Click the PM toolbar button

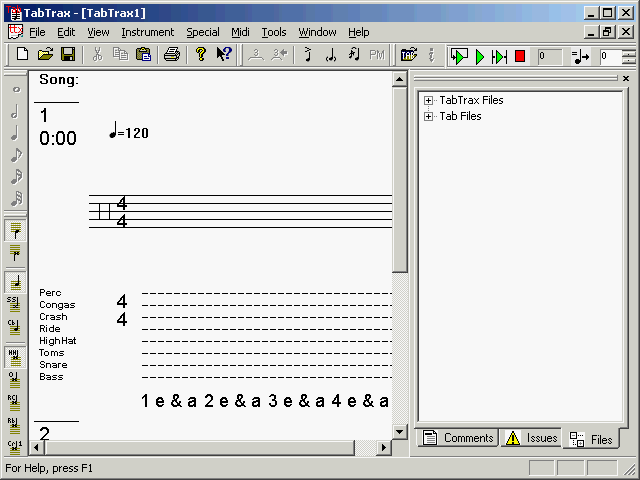[377, 55]
